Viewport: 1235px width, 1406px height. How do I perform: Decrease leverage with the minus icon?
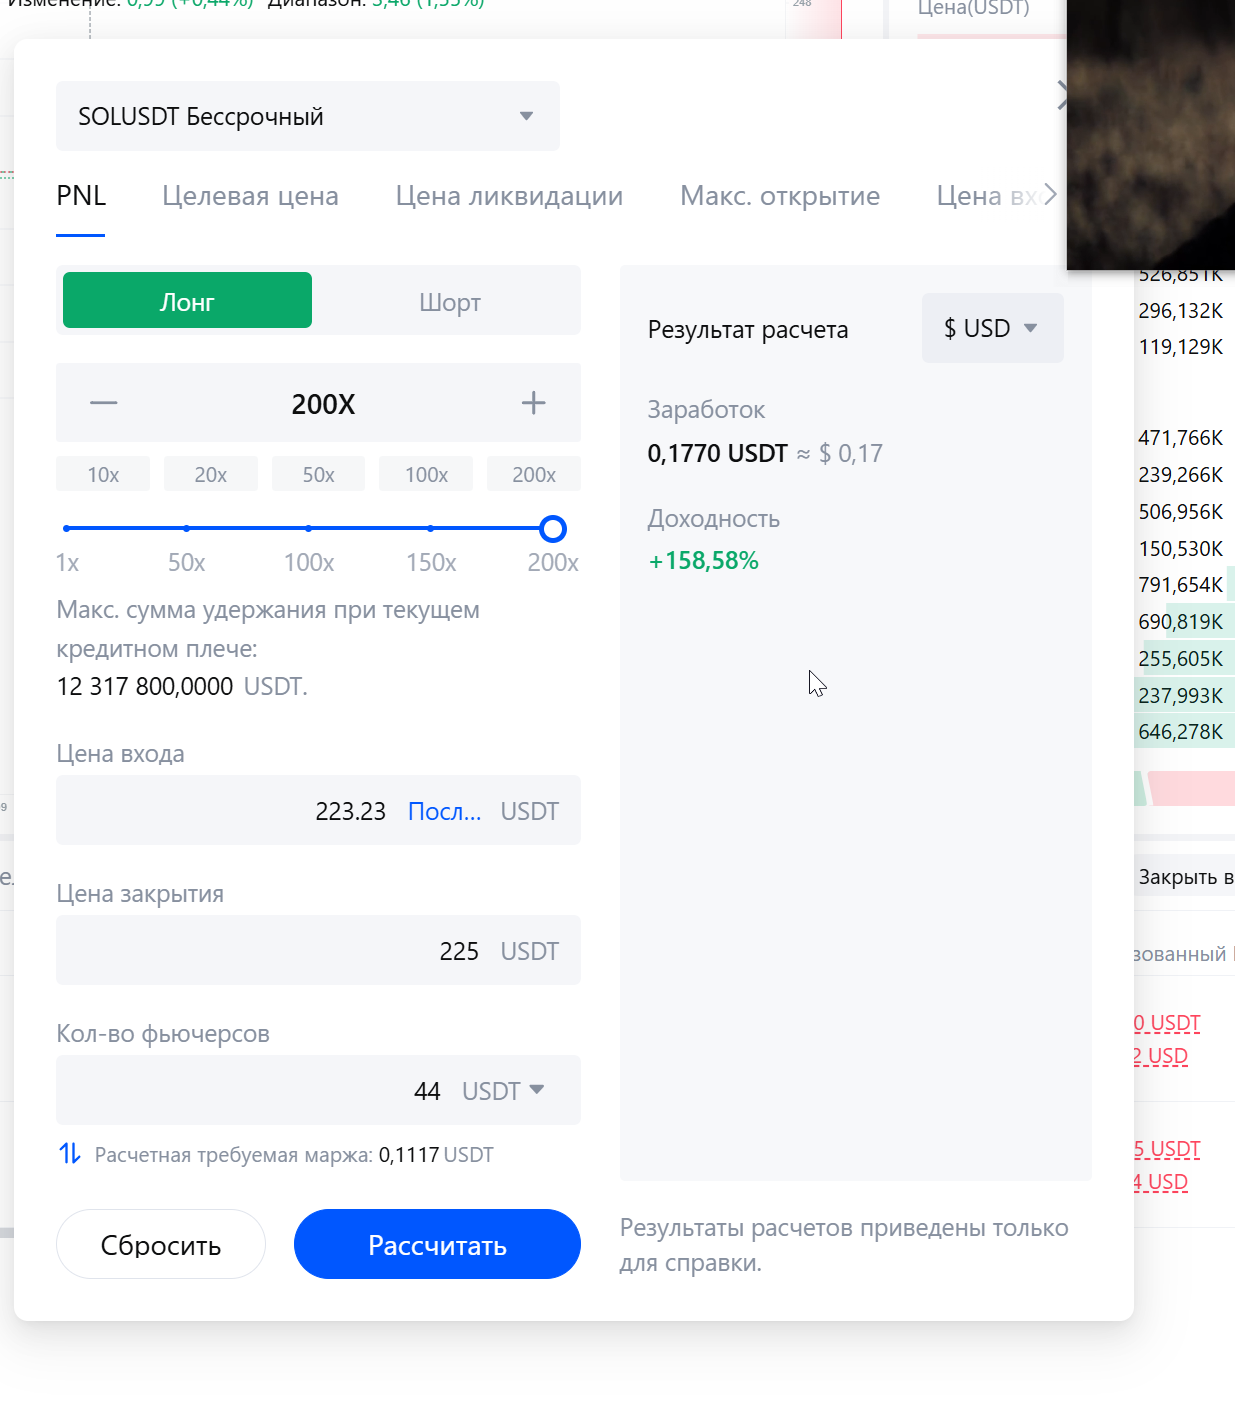click(x=104, y=403)
